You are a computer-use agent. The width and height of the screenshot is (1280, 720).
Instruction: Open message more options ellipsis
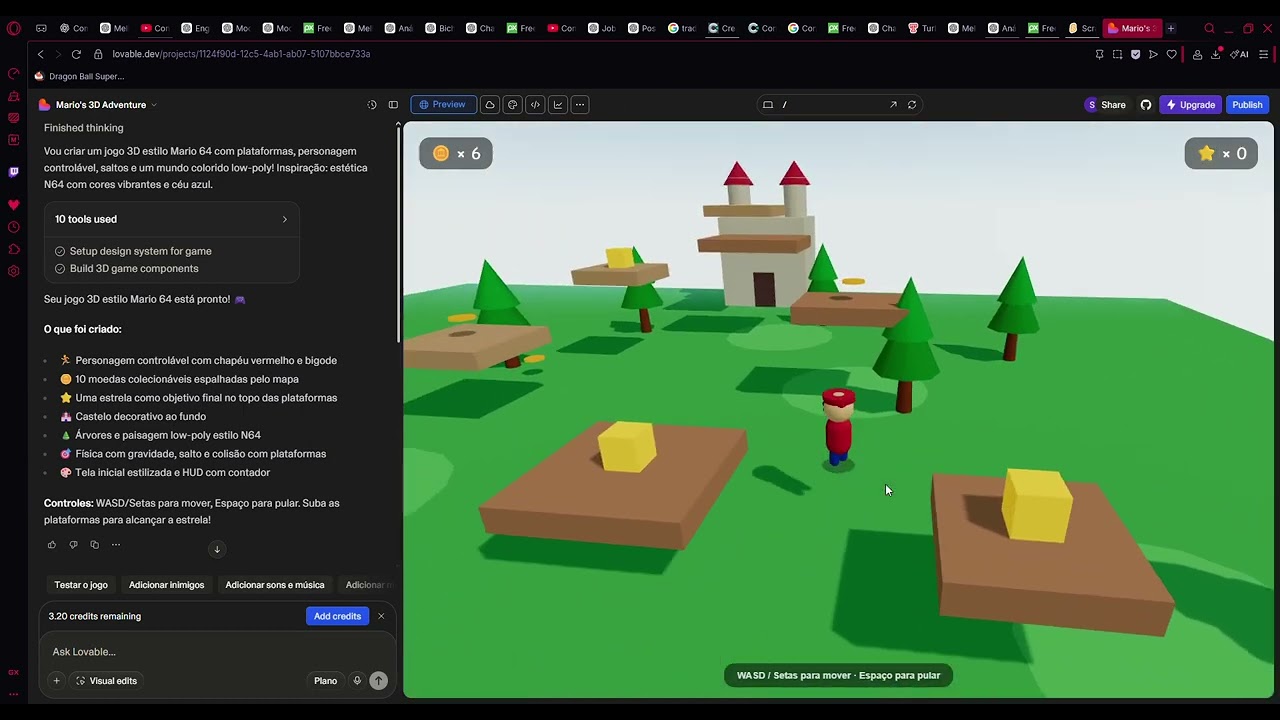click(x=116, y=545)
